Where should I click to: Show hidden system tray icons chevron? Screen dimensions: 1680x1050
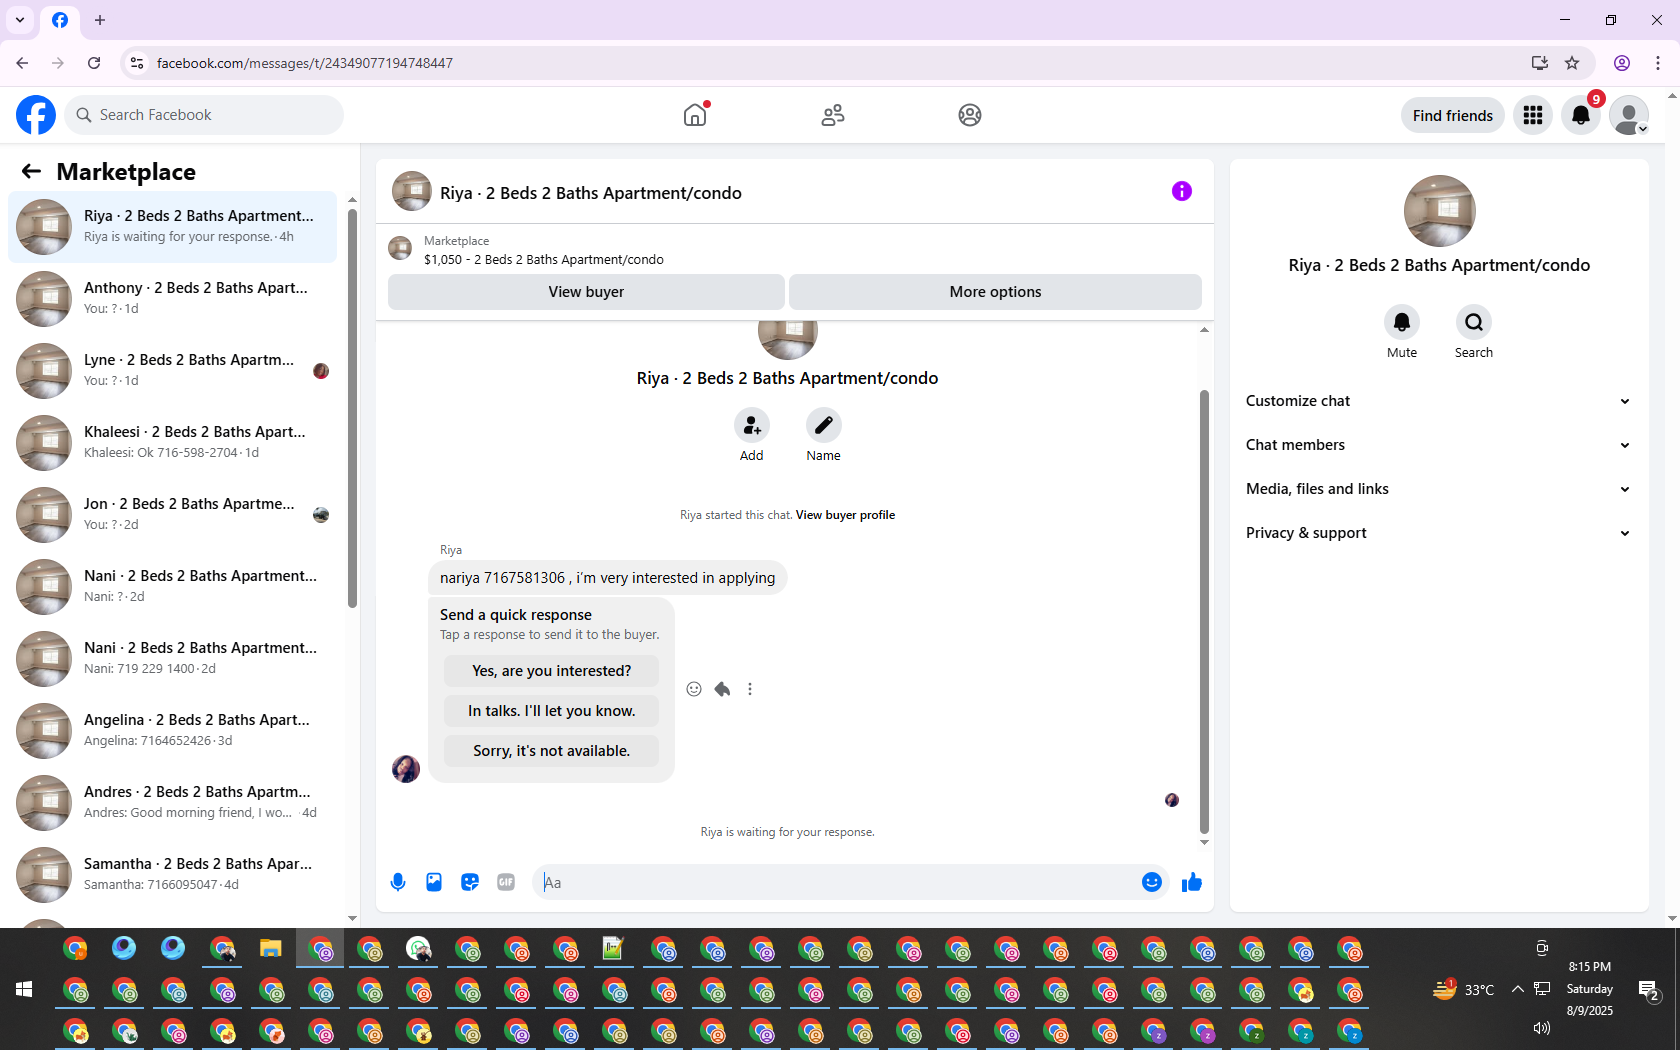click(1517, 989)
